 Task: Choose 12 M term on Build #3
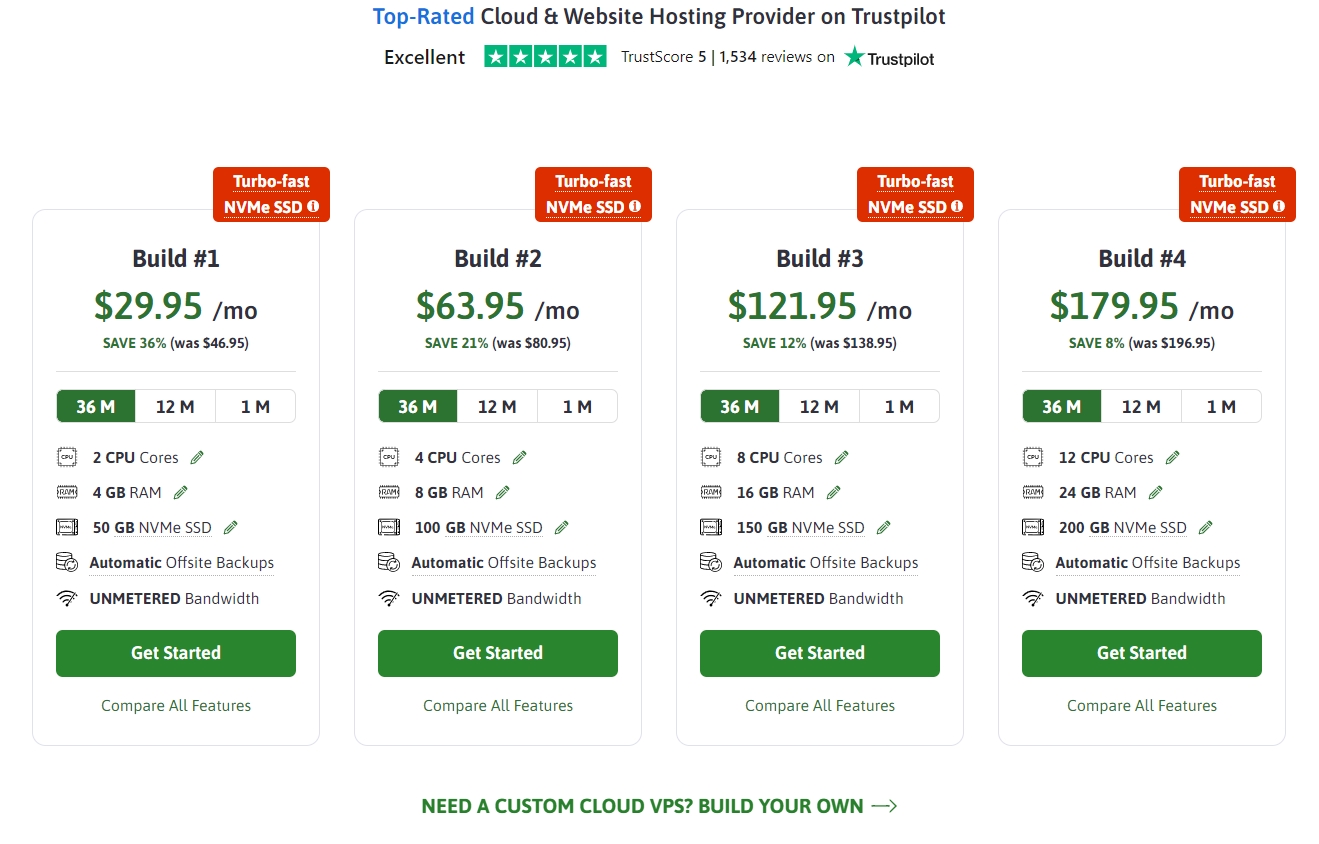click(x=819, y=407)
